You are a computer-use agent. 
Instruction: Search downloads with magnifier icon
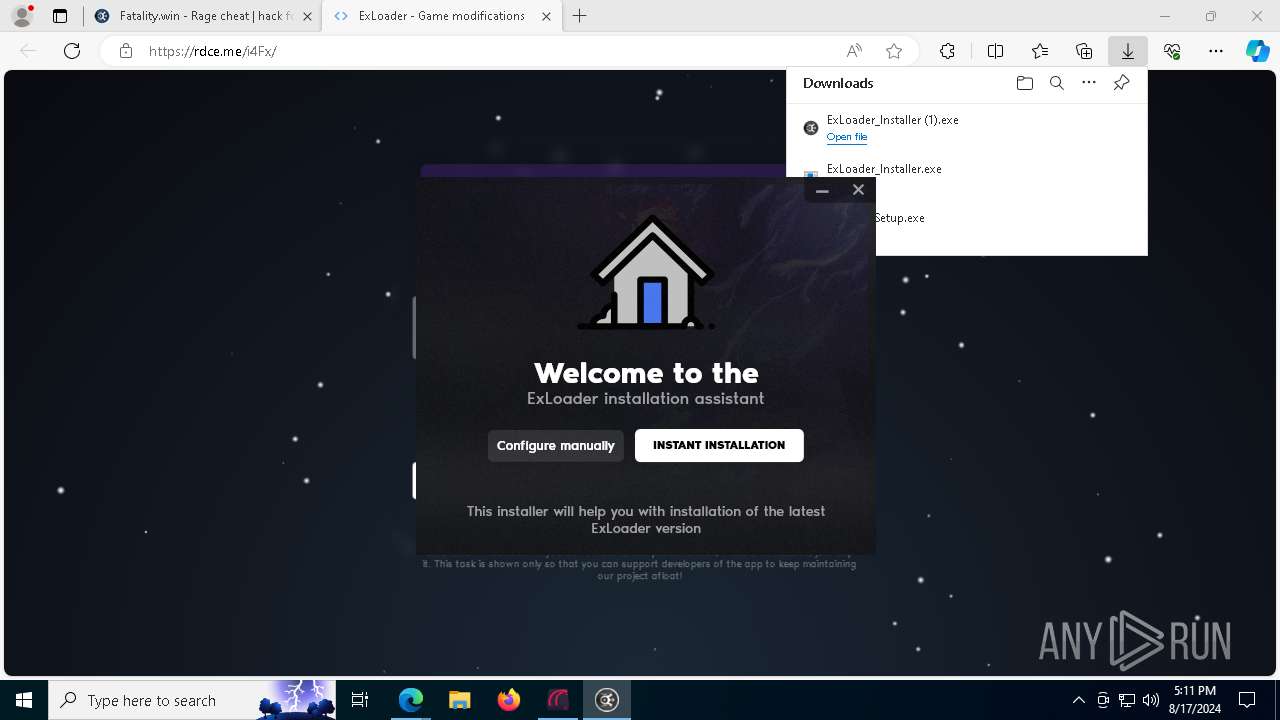(1056, 83)
